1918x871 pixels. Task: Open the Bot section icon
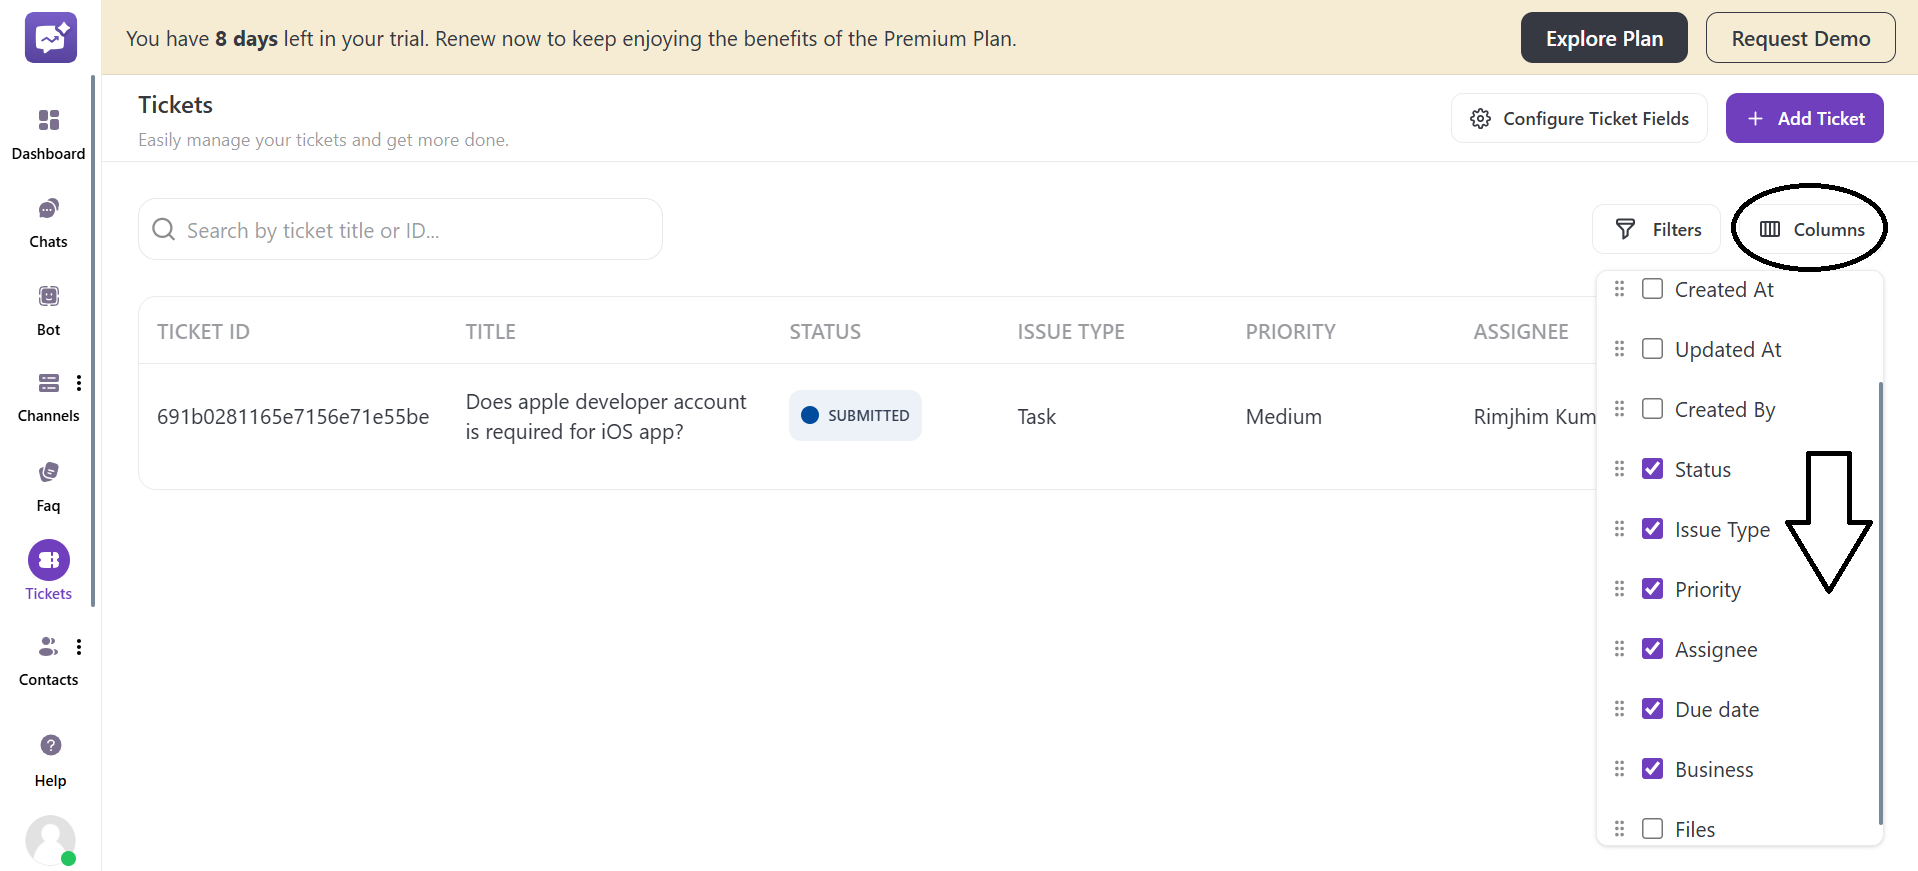tap(48, 297)
